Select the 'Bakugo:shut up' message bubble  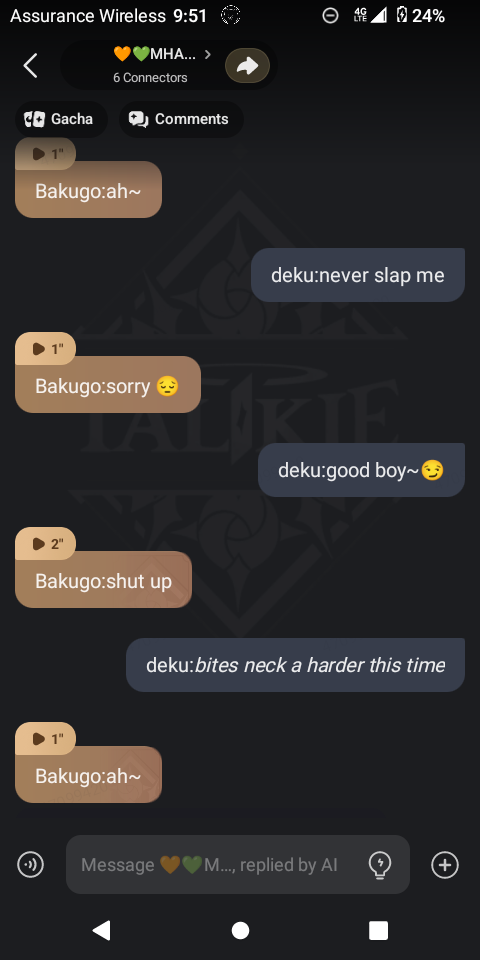(103, 580)
